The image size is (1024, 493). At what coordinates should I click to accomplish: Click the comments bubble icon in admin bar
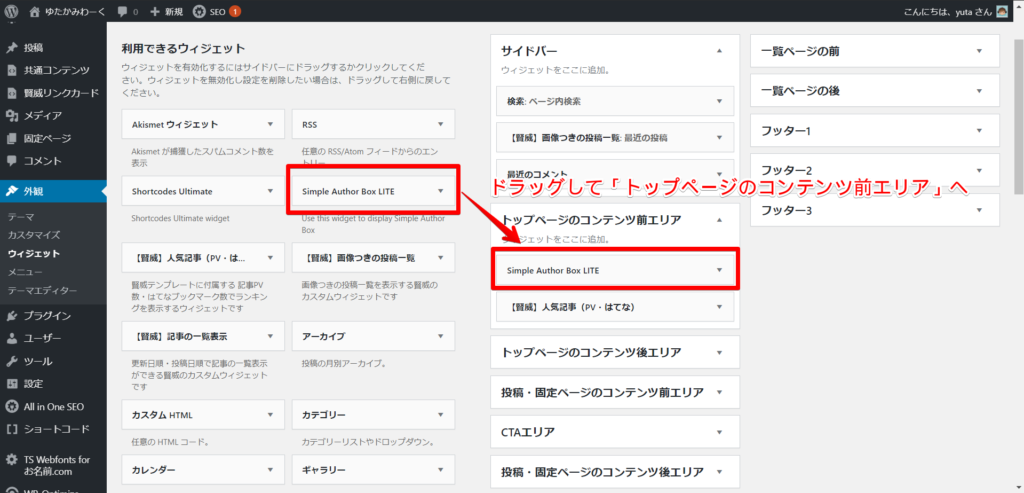[122, 11]
